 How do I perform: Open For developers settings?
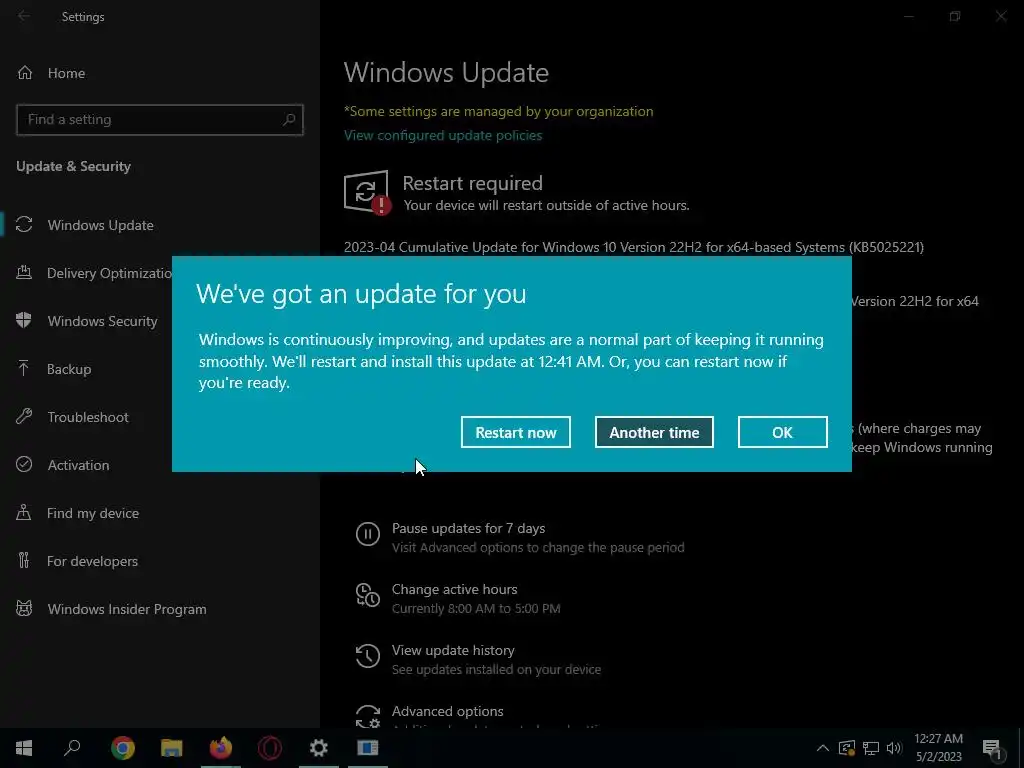click(92, 561)
